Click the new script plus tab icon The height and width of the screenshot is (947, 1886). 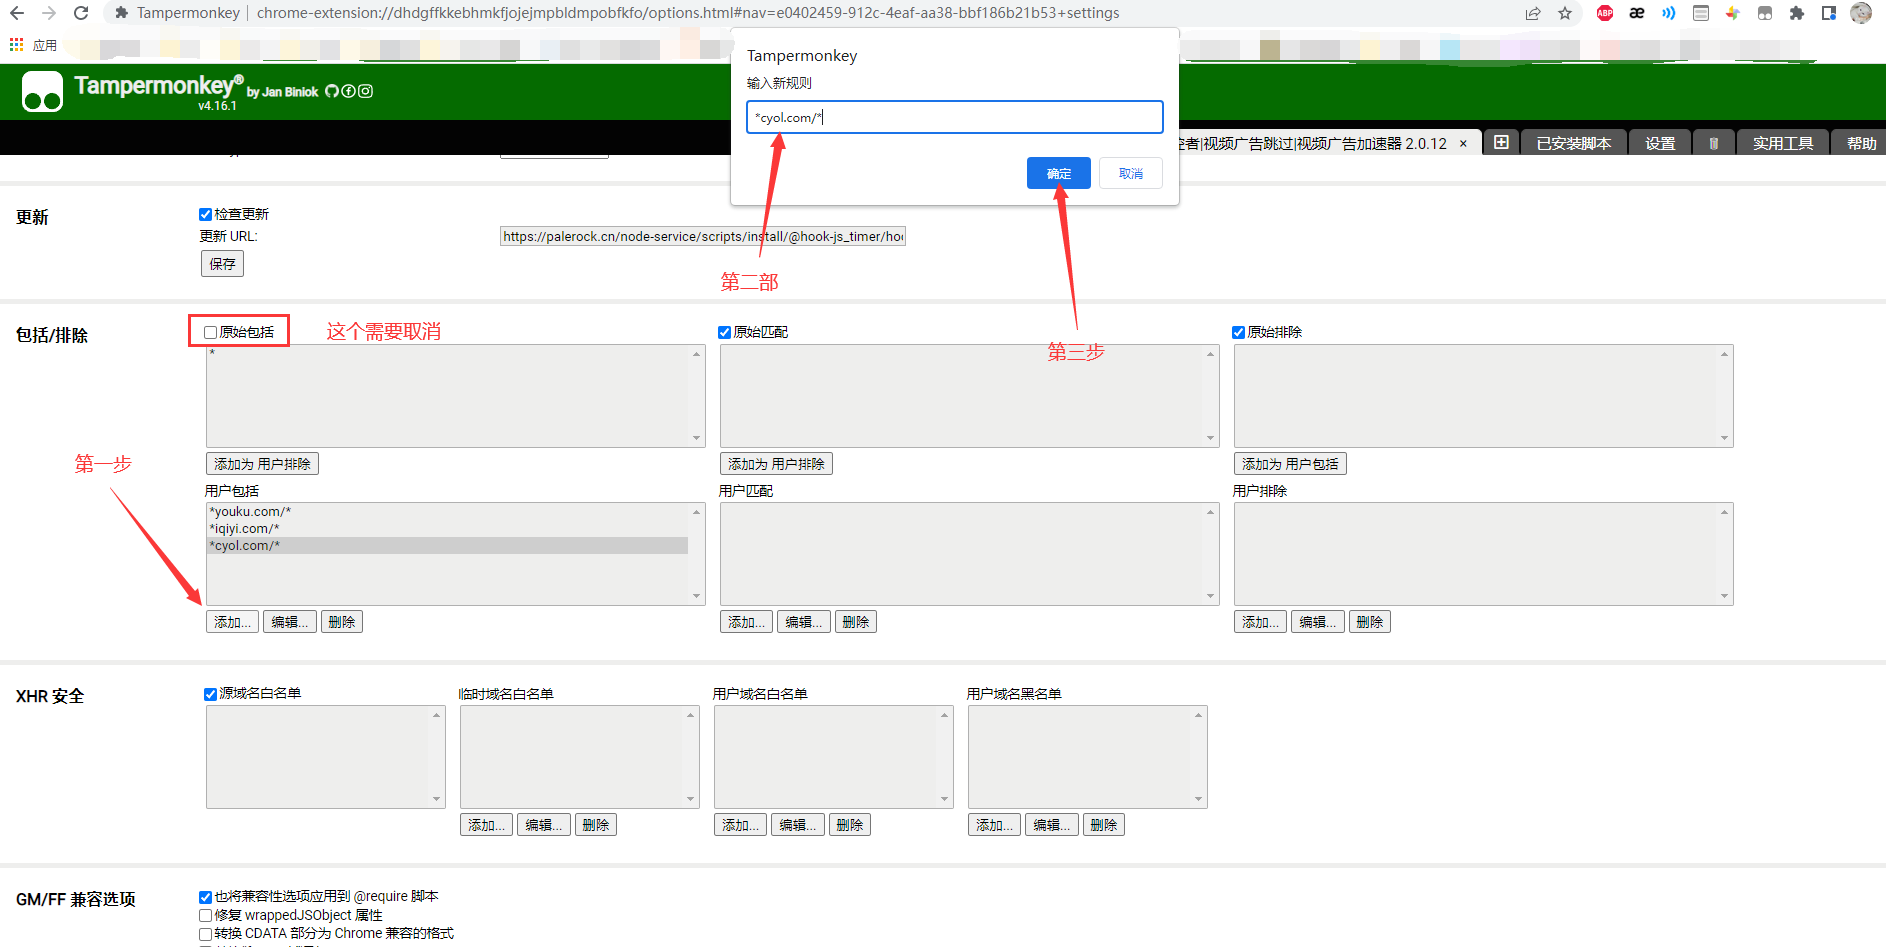coord(1501,143)
